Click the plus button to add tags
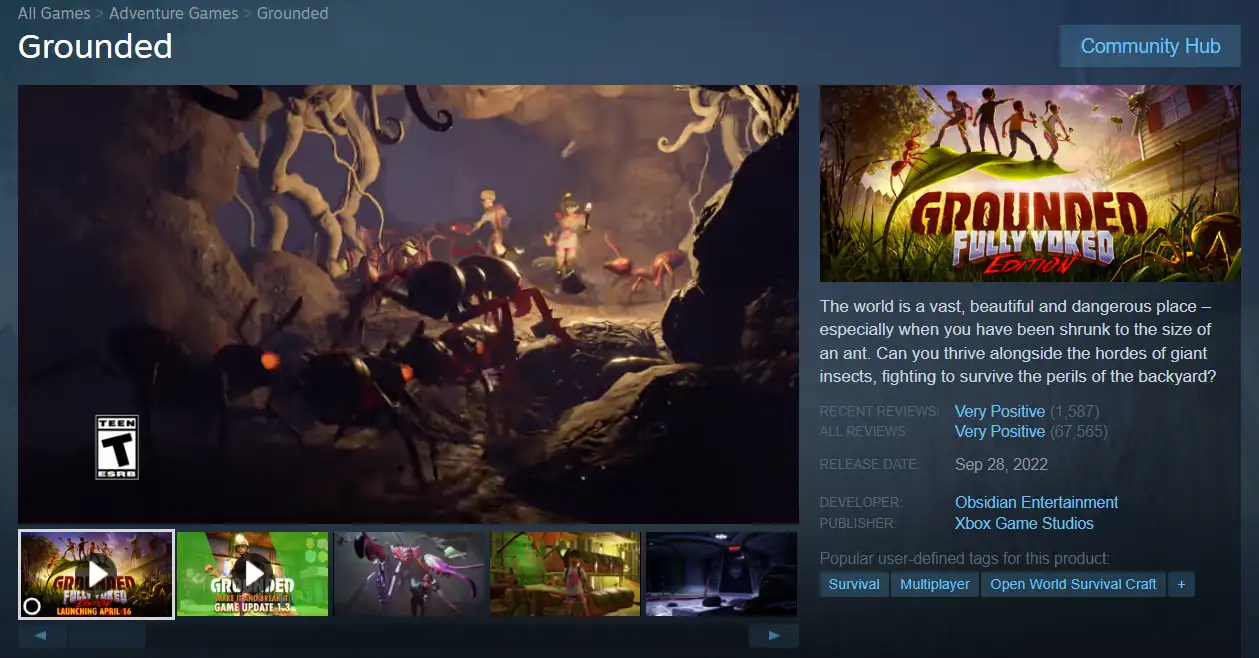Viewport: 1259px width, 658px height. click(1181, 584)
